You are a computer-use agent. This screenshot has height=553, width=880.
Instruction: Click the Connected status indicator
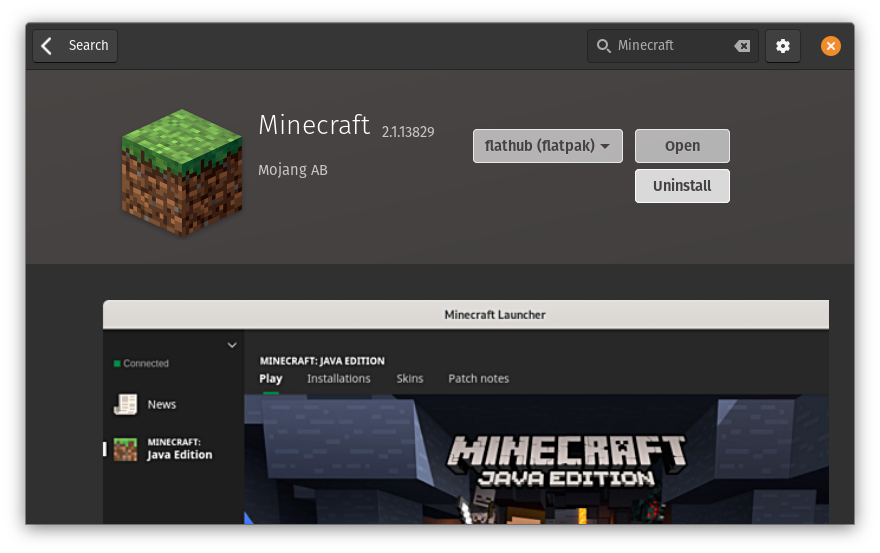[x=141, y=363]
